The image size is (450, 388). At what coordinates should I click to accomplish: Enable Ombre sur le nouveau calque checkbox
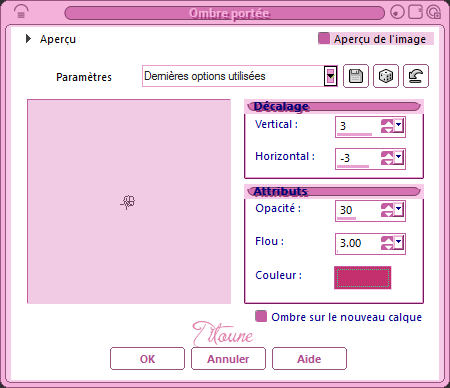[261, 316]
